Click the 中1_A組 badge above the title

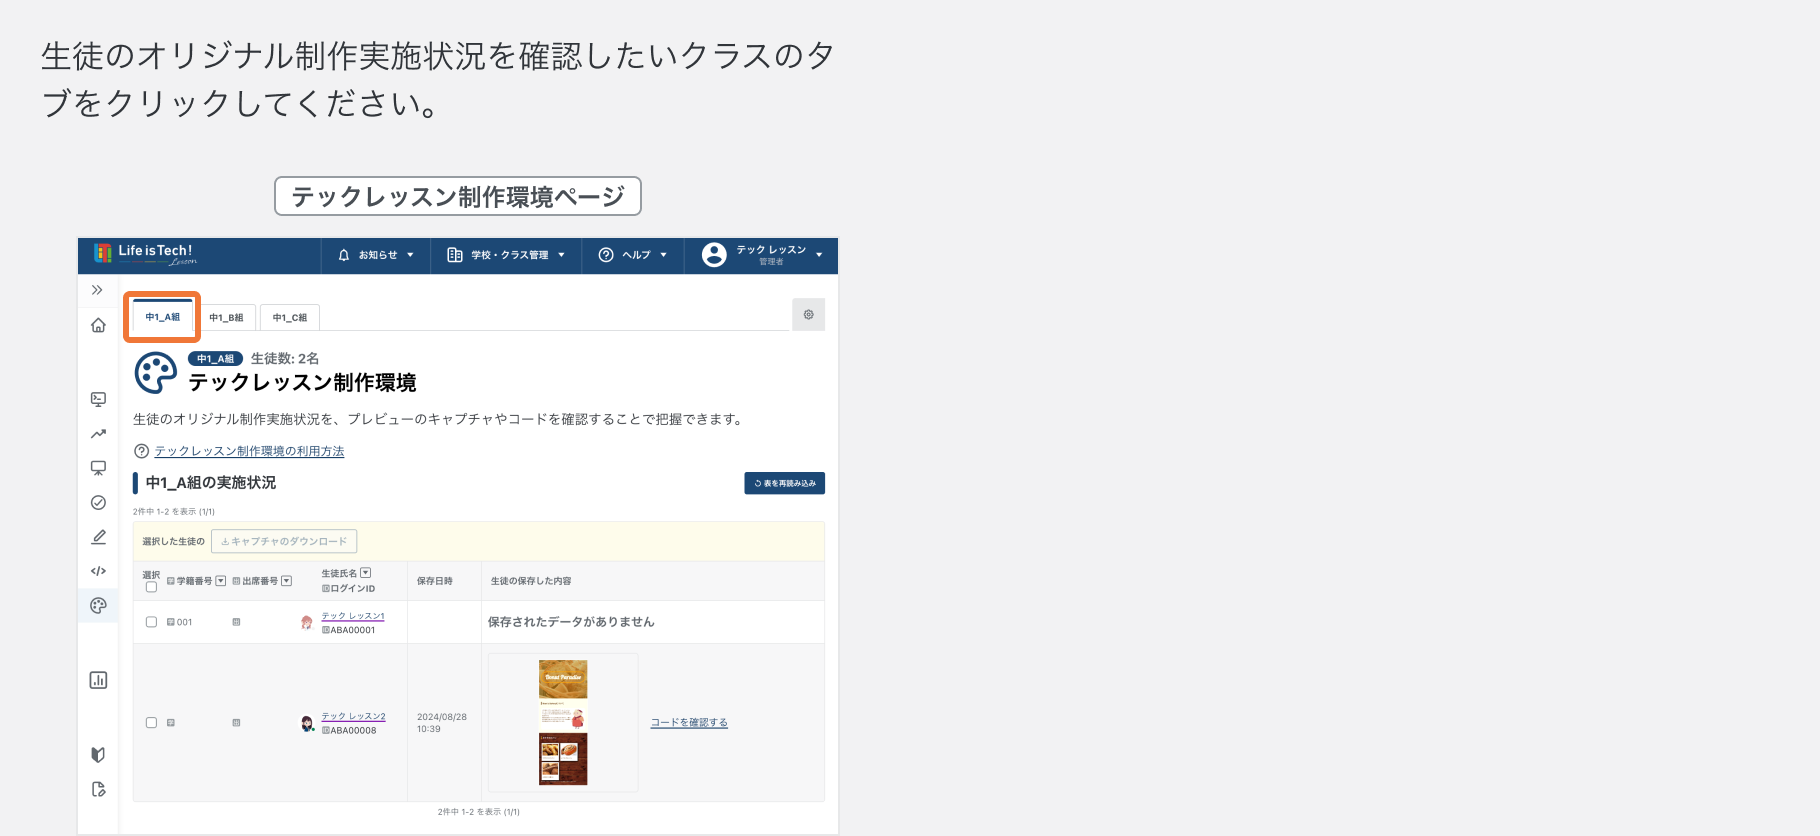(215, 358)
